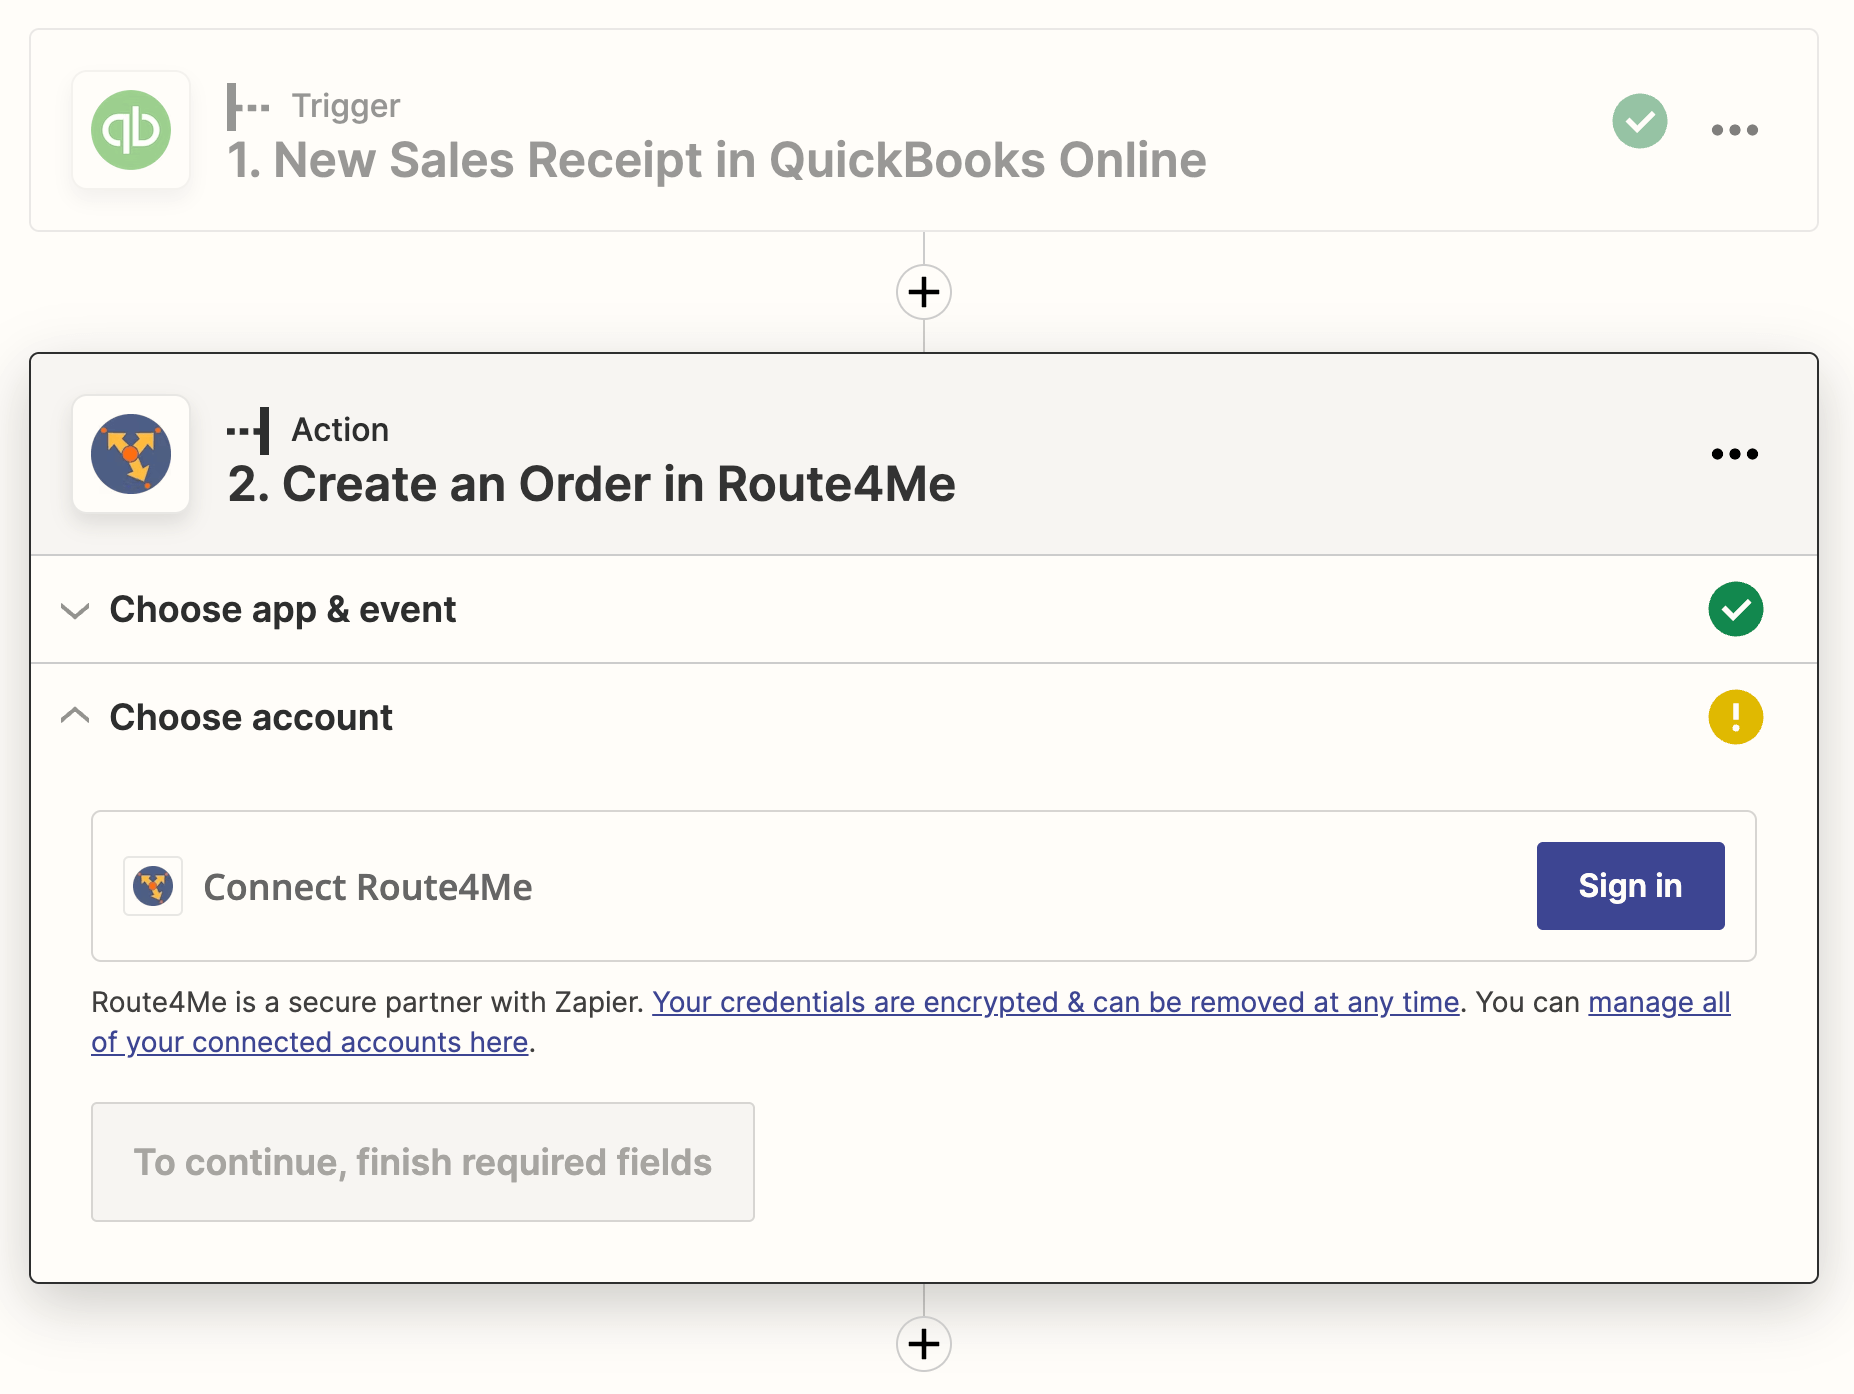Open the three-dot menu for the Action step
Viewport: 1854px width, 1394px height.
pyautogui.click(x=1734, y=454)
